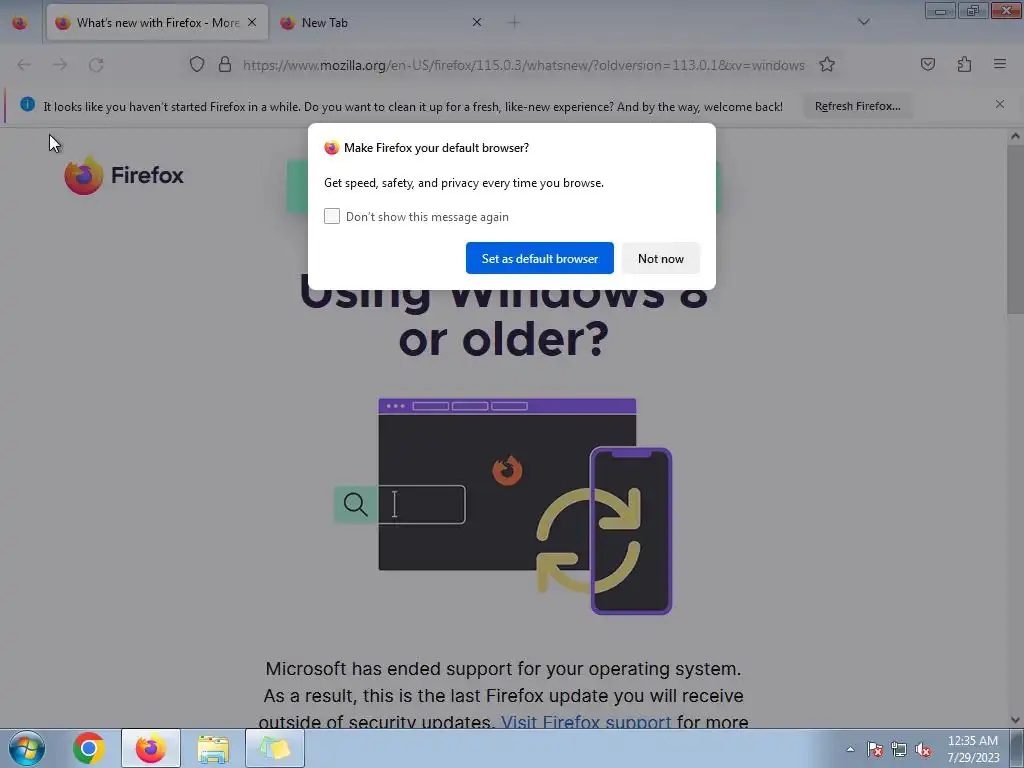
Task: Click the mozilla.org URL address bar
Action: [524, 65]
